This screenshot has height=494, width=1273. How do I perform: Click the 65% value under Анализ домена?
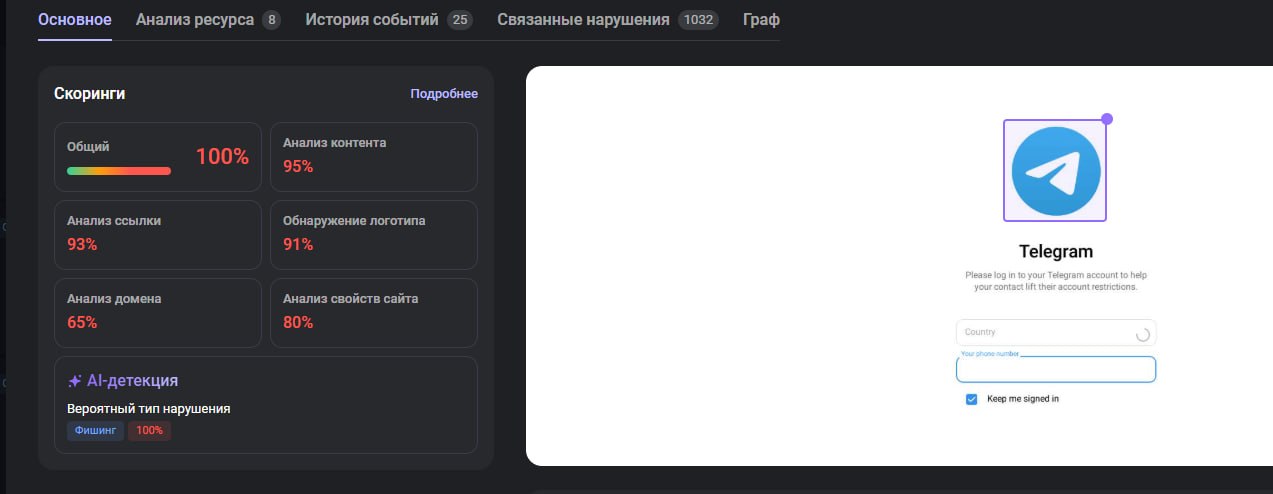(x=82, y=322)
